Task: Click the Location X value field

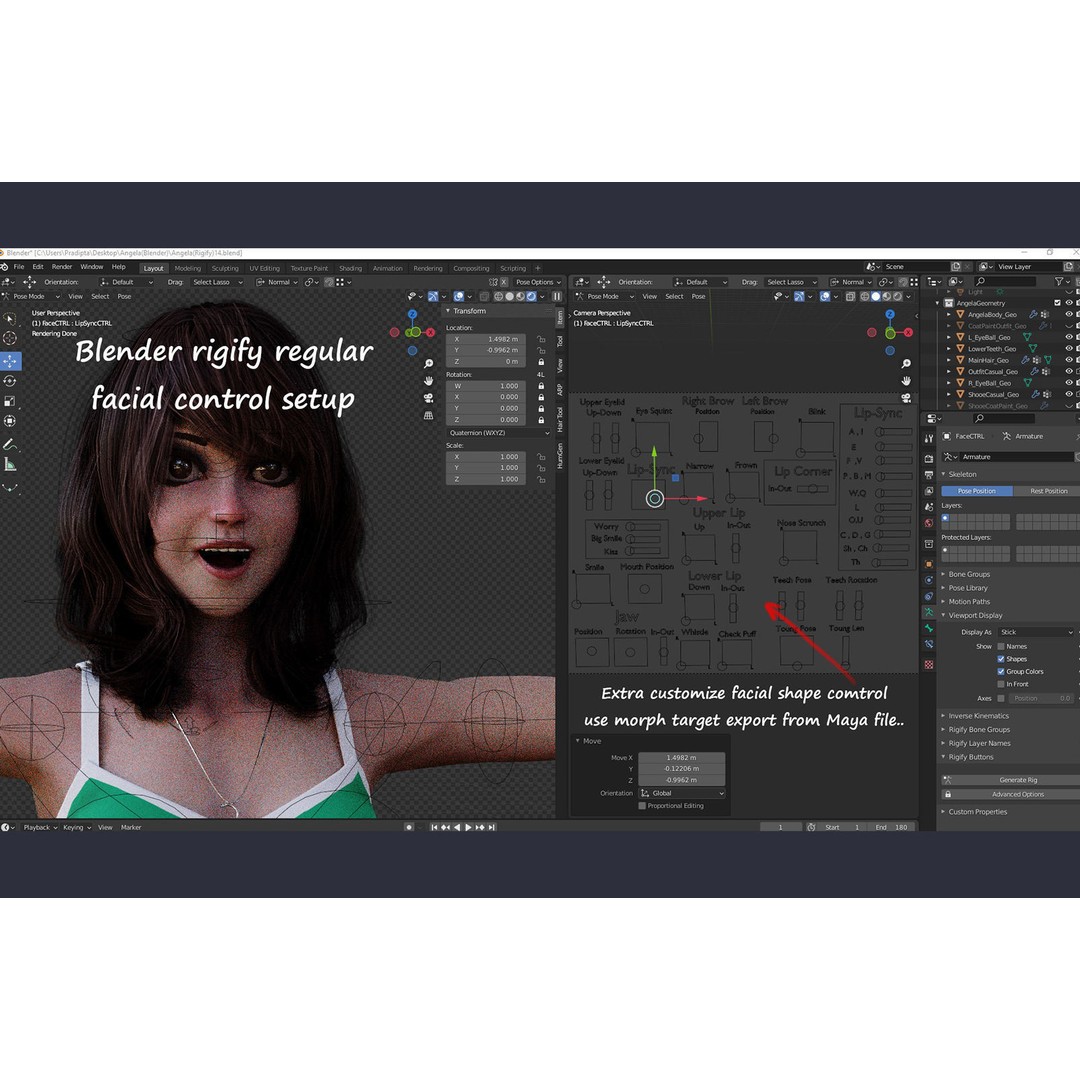Action: 486,340
